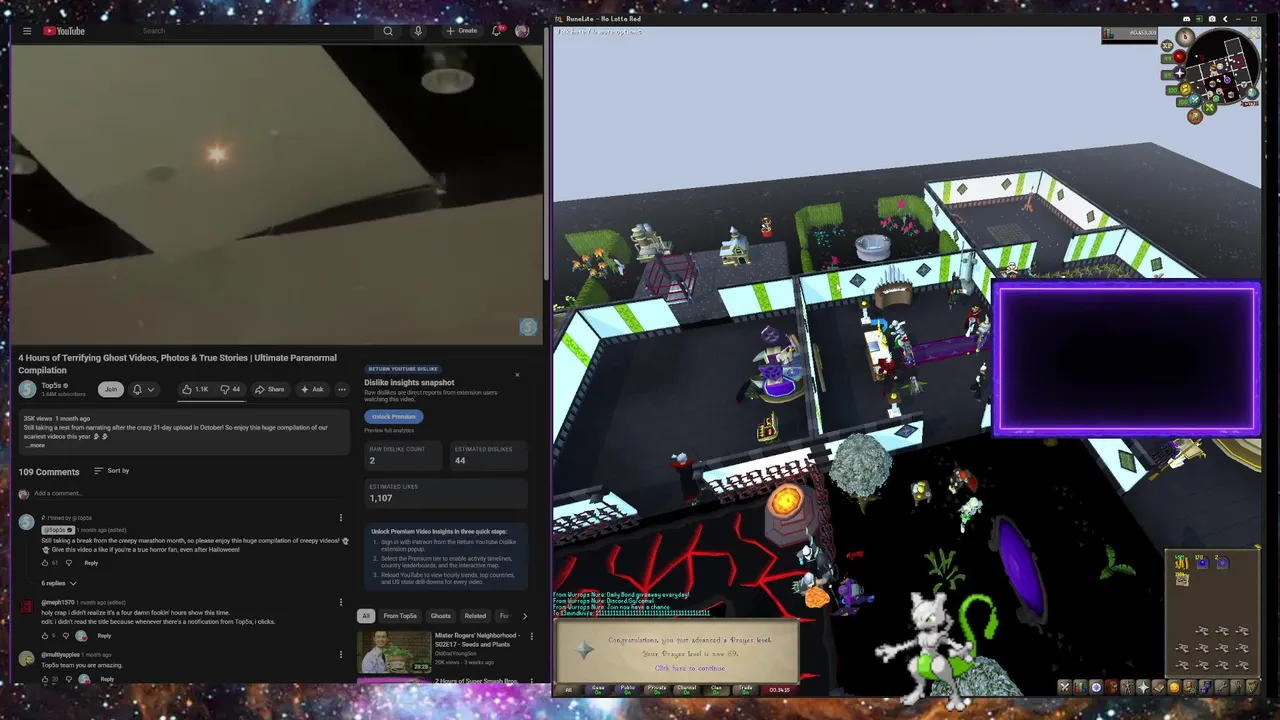Viewport: 1280px width, 720px height.
Task: Start voice search with microphone icon
Action: (x=418, y=31)
